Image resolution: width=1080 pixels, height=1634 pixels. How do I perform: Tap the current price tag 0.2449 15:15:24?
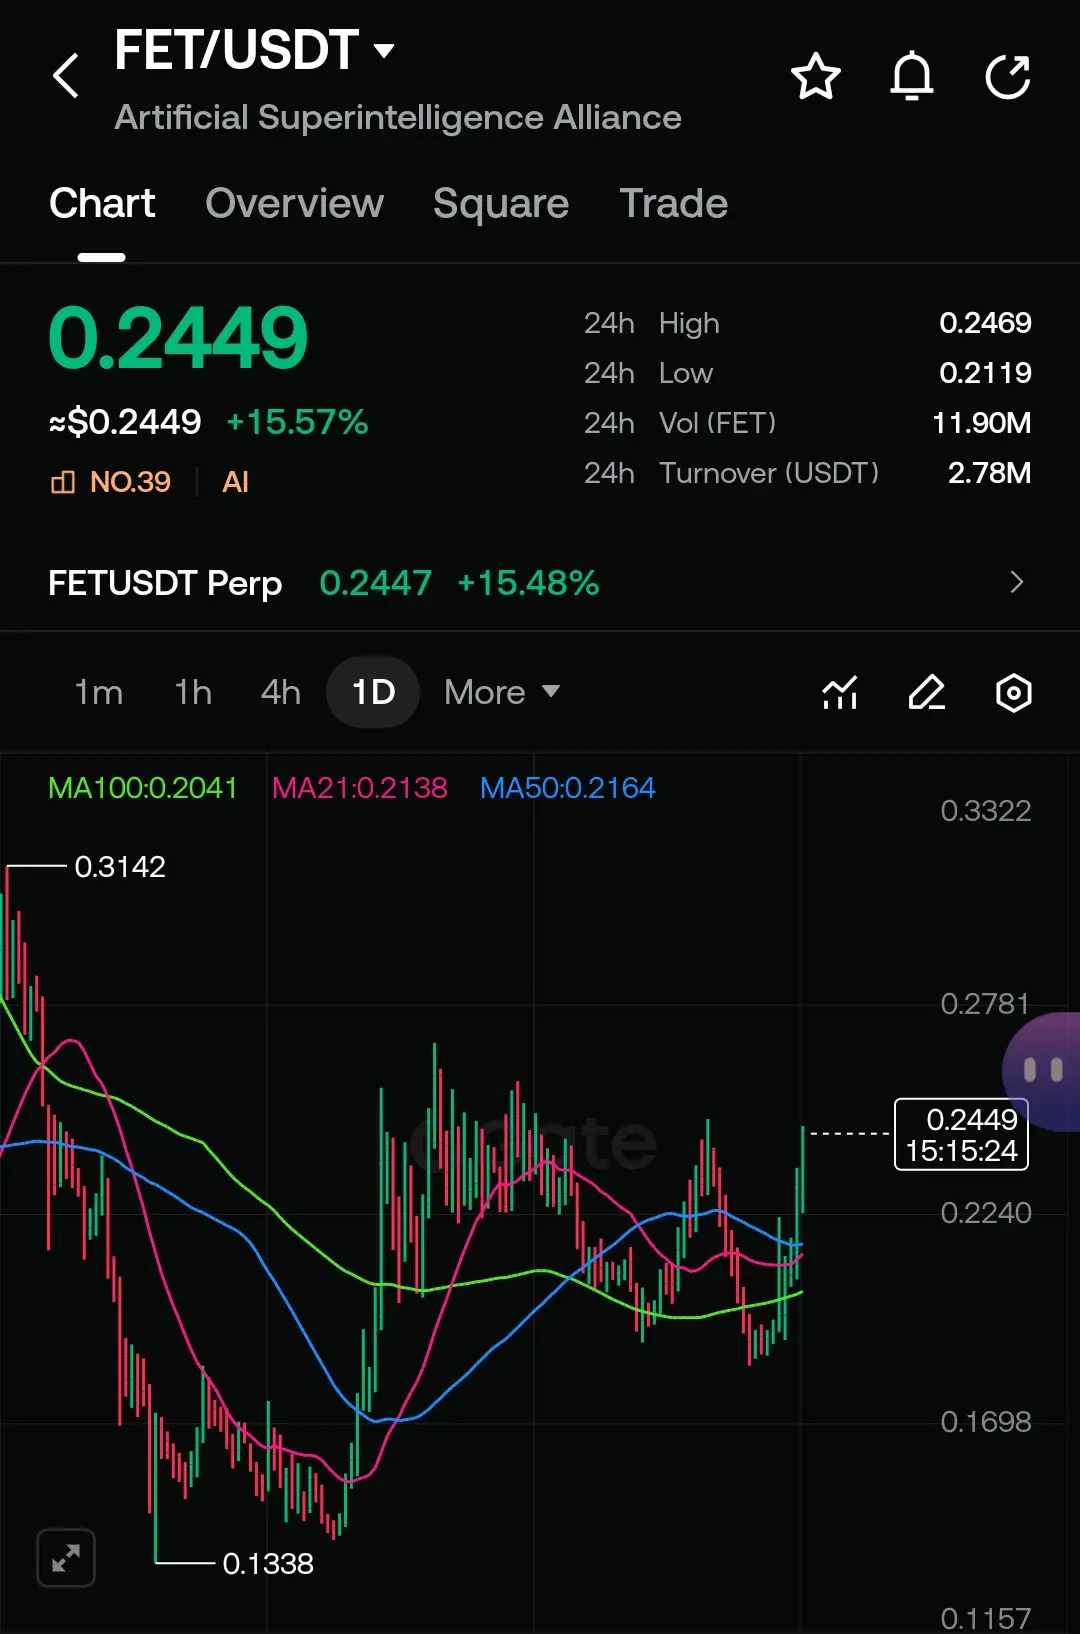click(961, 1134)
